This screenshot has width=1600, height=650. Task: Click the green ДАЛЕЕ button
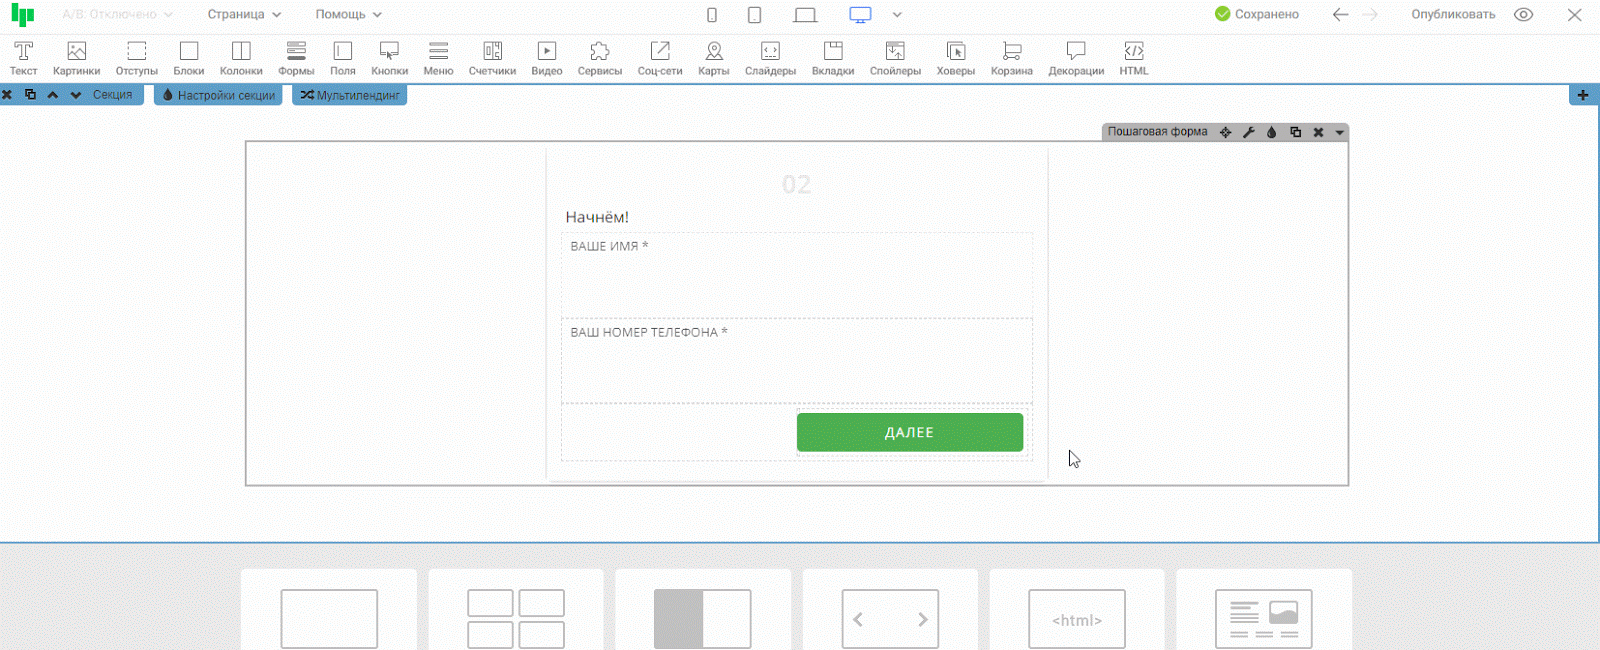(909, 432)
